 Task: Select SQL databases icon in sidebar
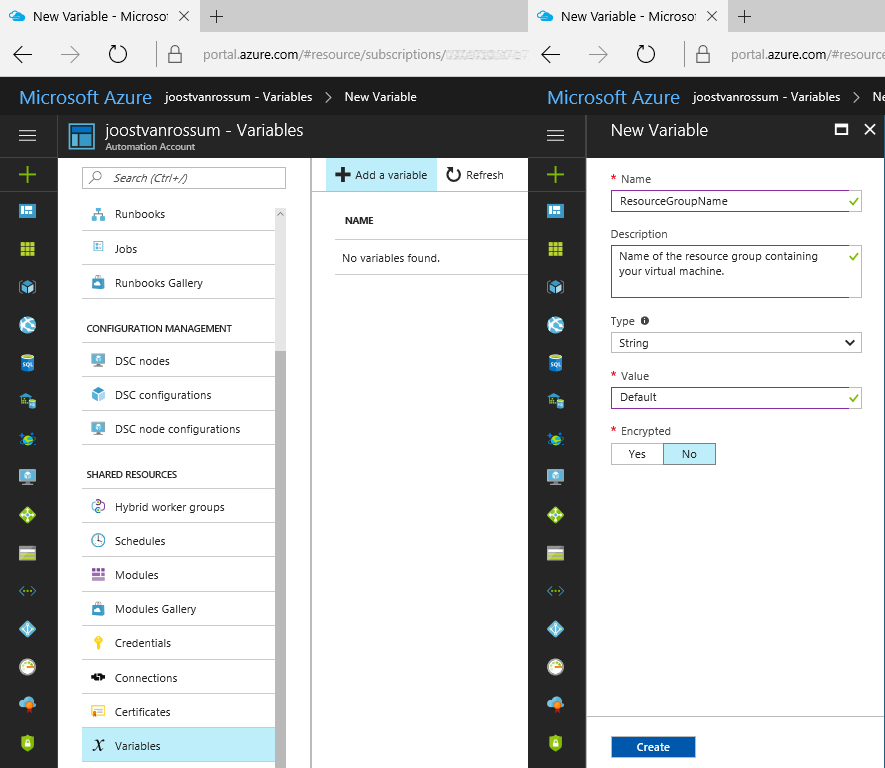coord(27,362)
